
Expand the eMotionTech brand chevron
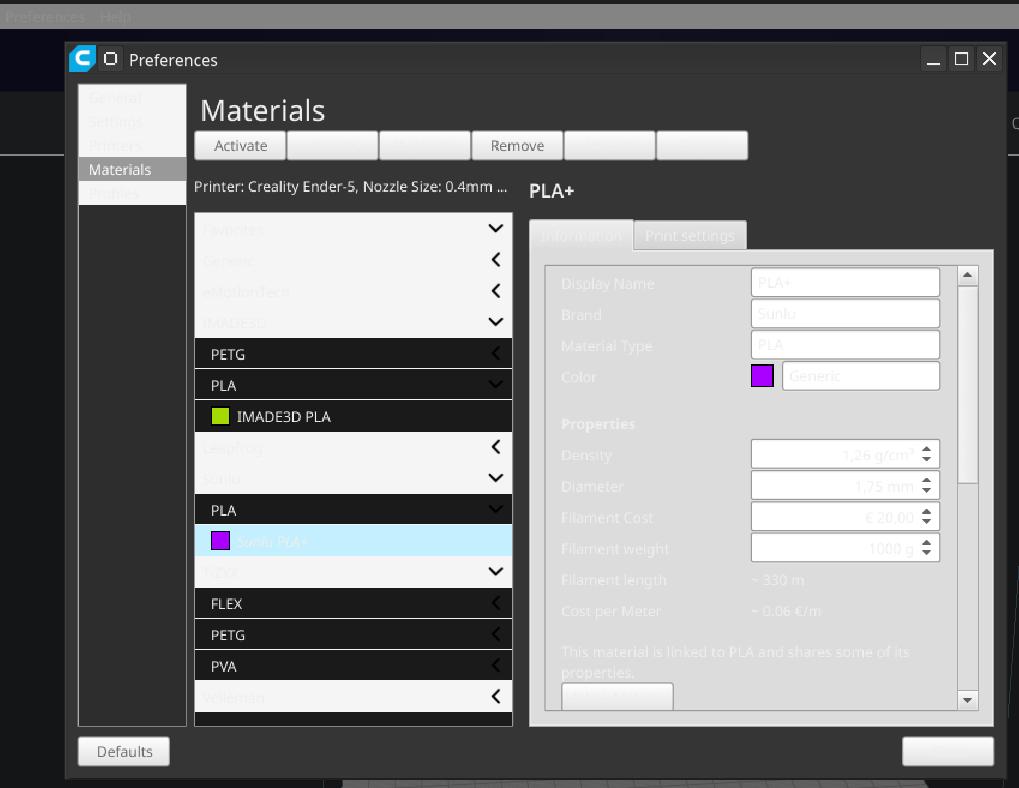point(496,291)
